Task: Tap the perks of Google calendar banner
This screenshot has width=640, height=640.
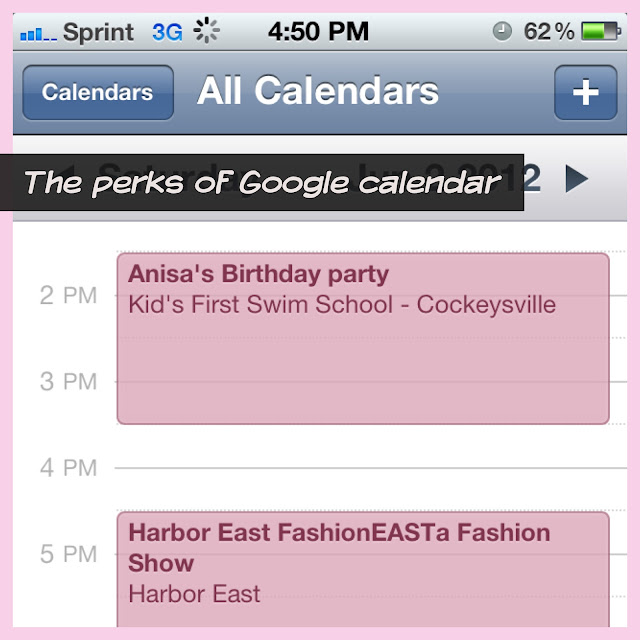Action: (262, 183)
